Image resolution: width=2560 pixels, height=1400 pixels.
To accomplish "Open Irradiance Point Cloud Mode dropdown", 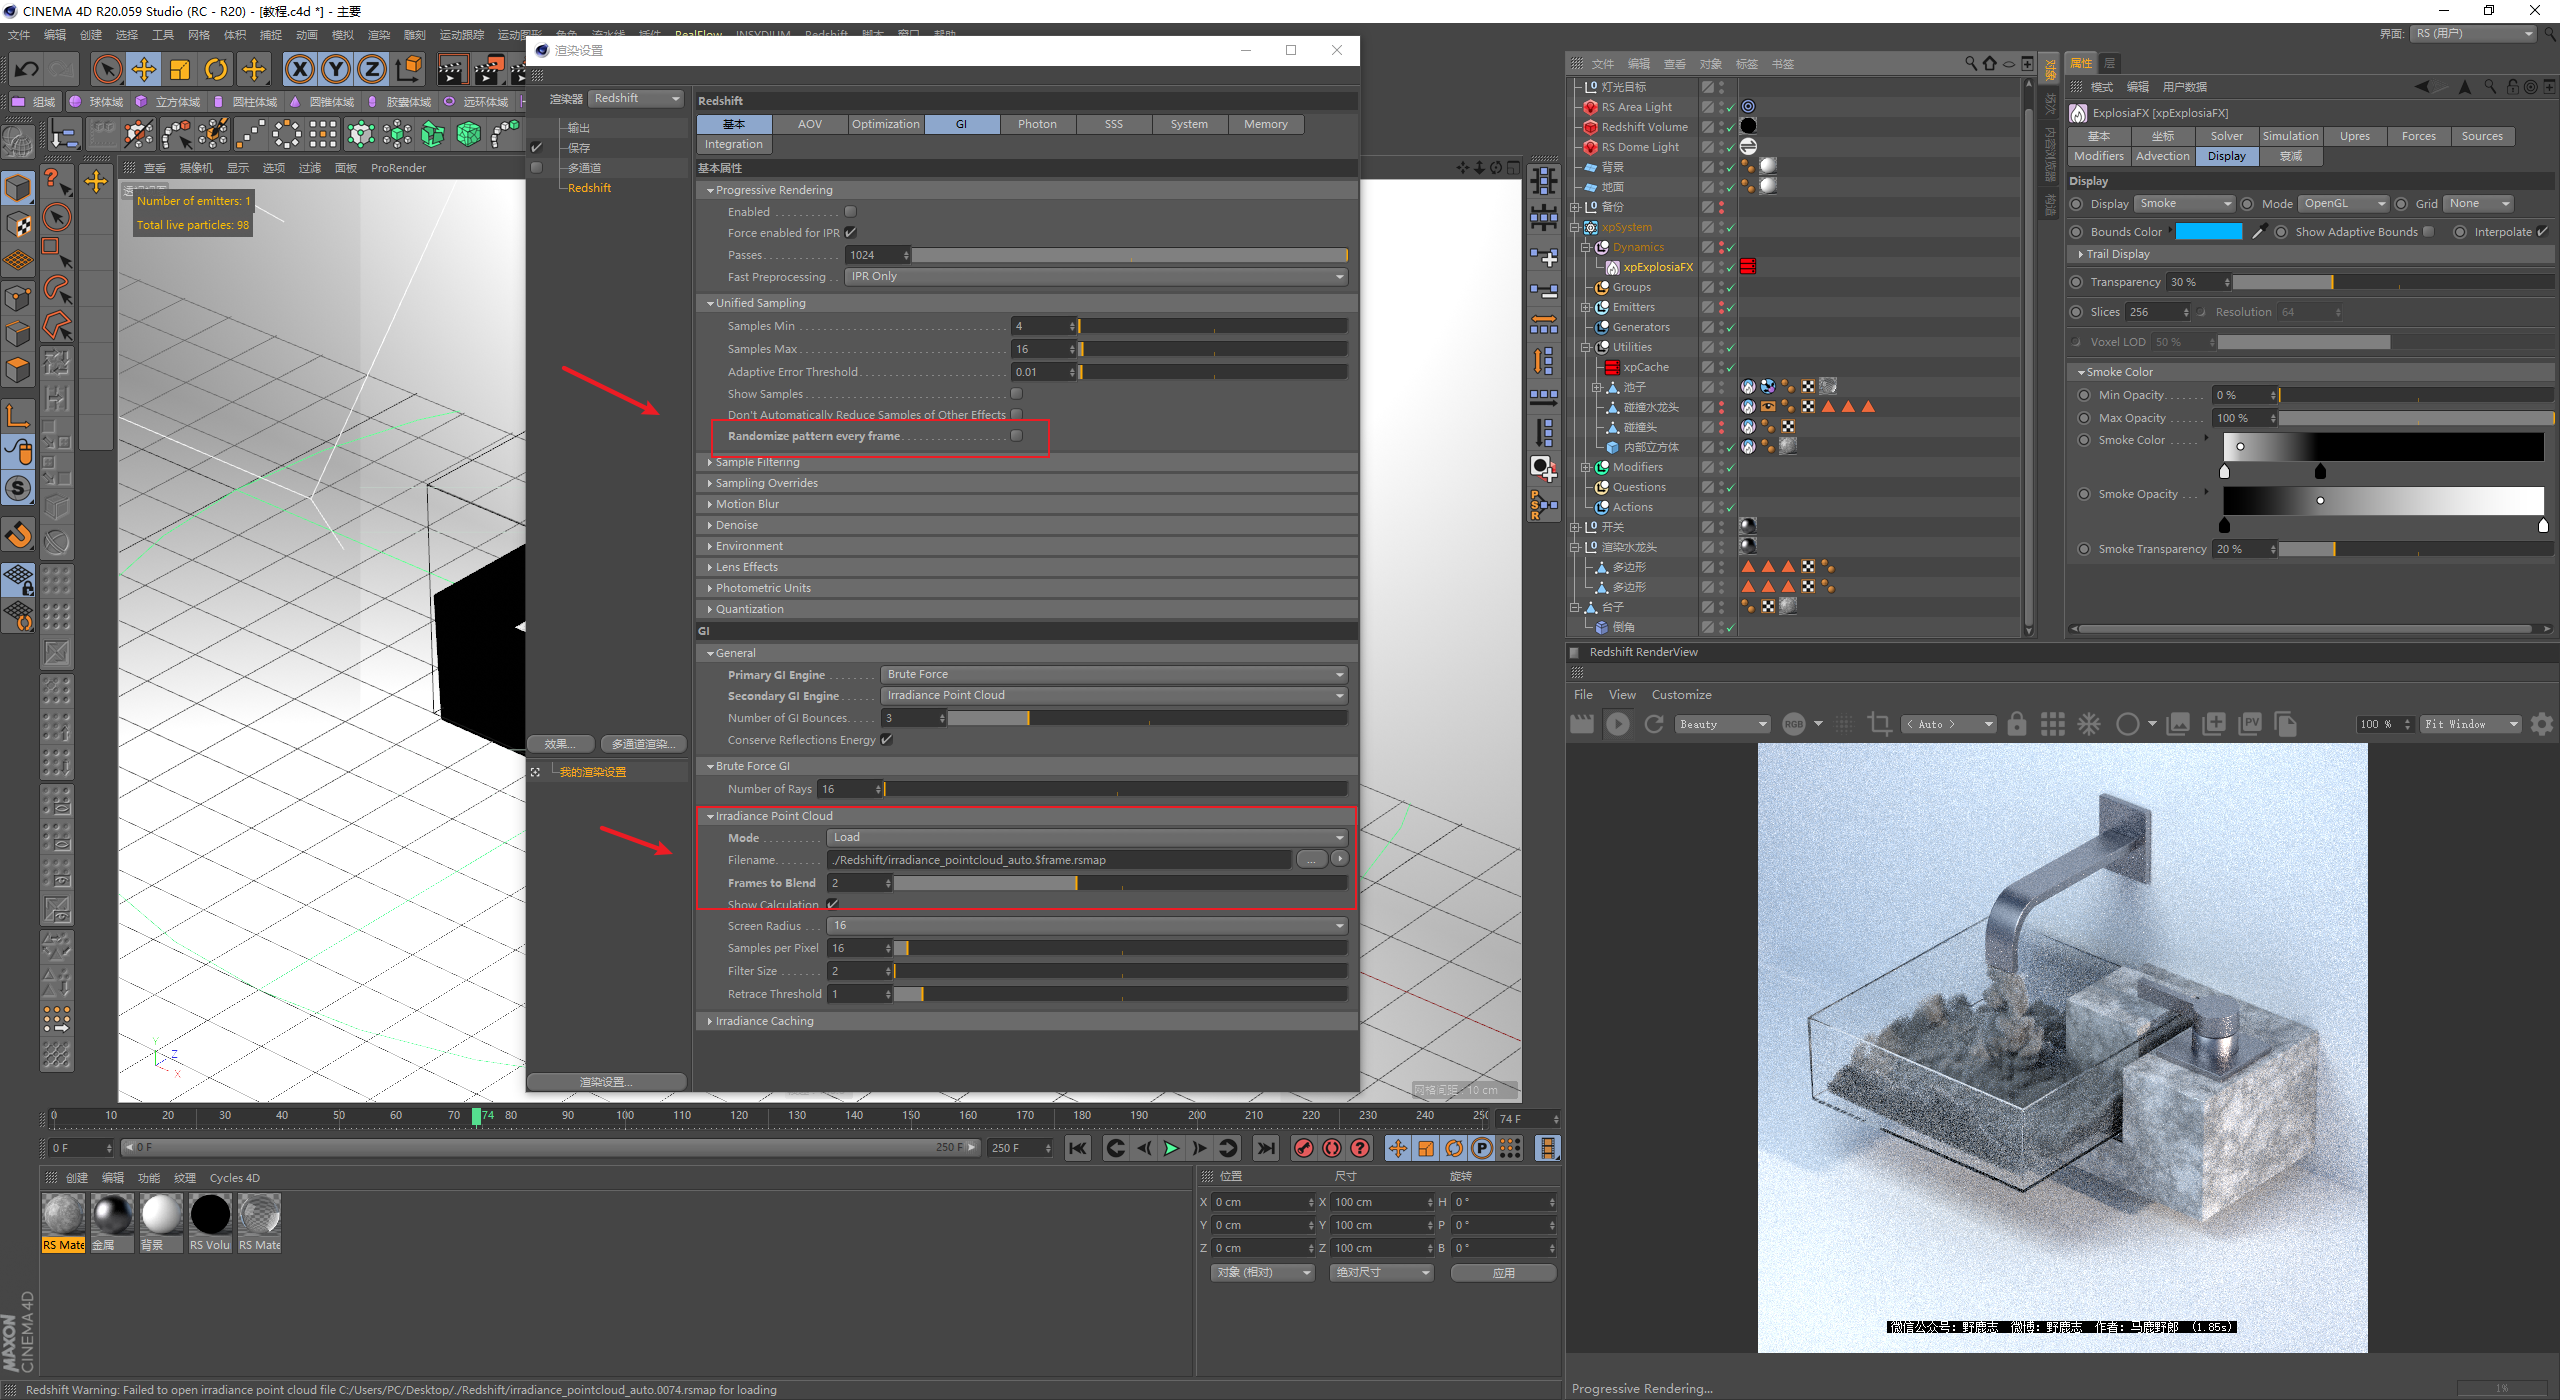I will coord(1087,838).
